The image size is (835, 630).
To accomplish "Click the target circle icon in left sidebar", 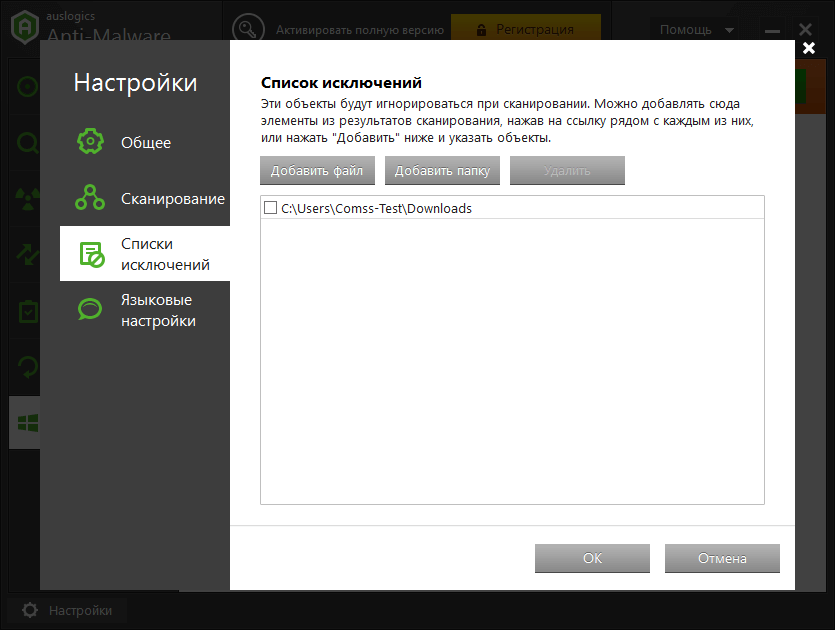I will pos(28,86).
